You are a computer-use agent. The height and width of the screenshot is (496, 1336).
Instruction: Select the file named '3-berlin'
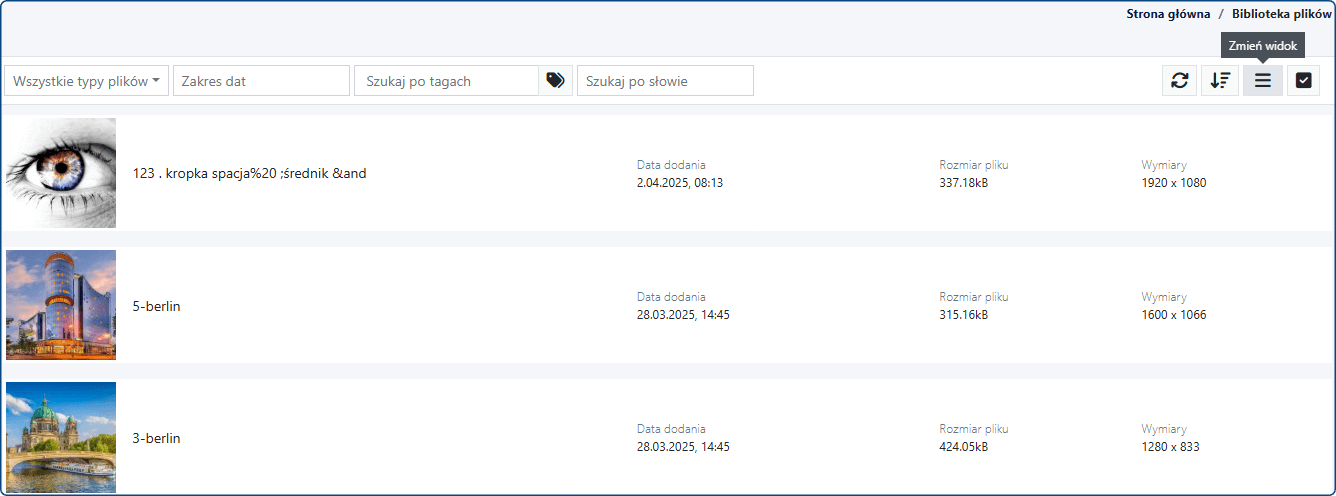[157, 438]
